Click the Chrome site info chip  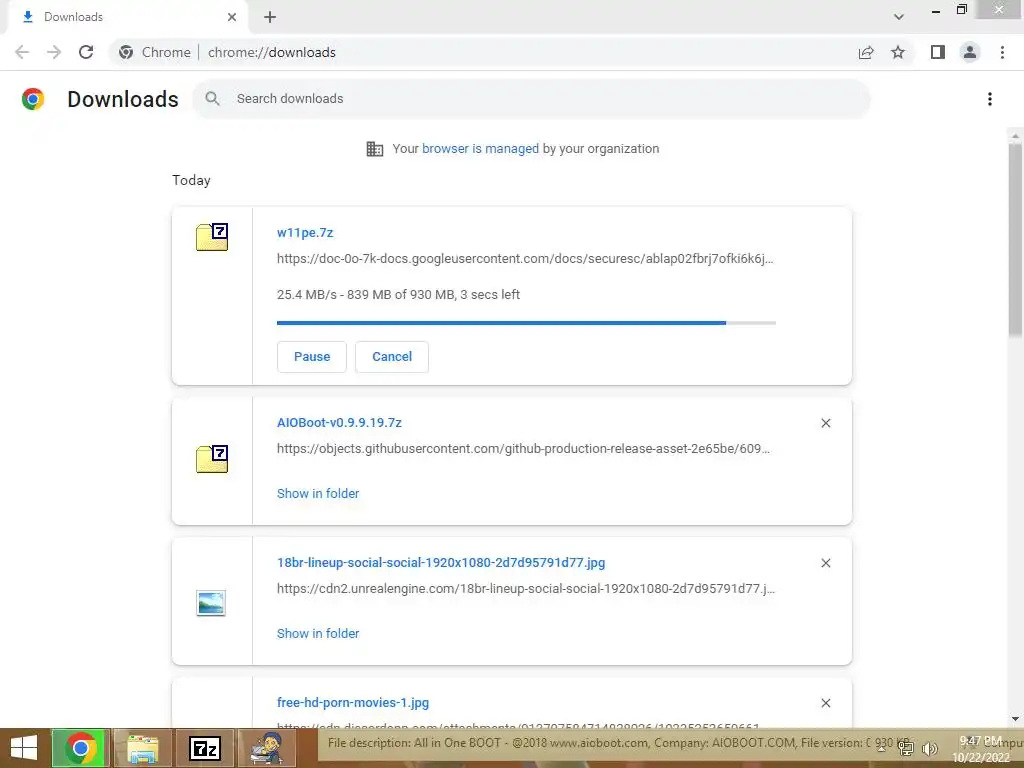[x=155, y=52]
